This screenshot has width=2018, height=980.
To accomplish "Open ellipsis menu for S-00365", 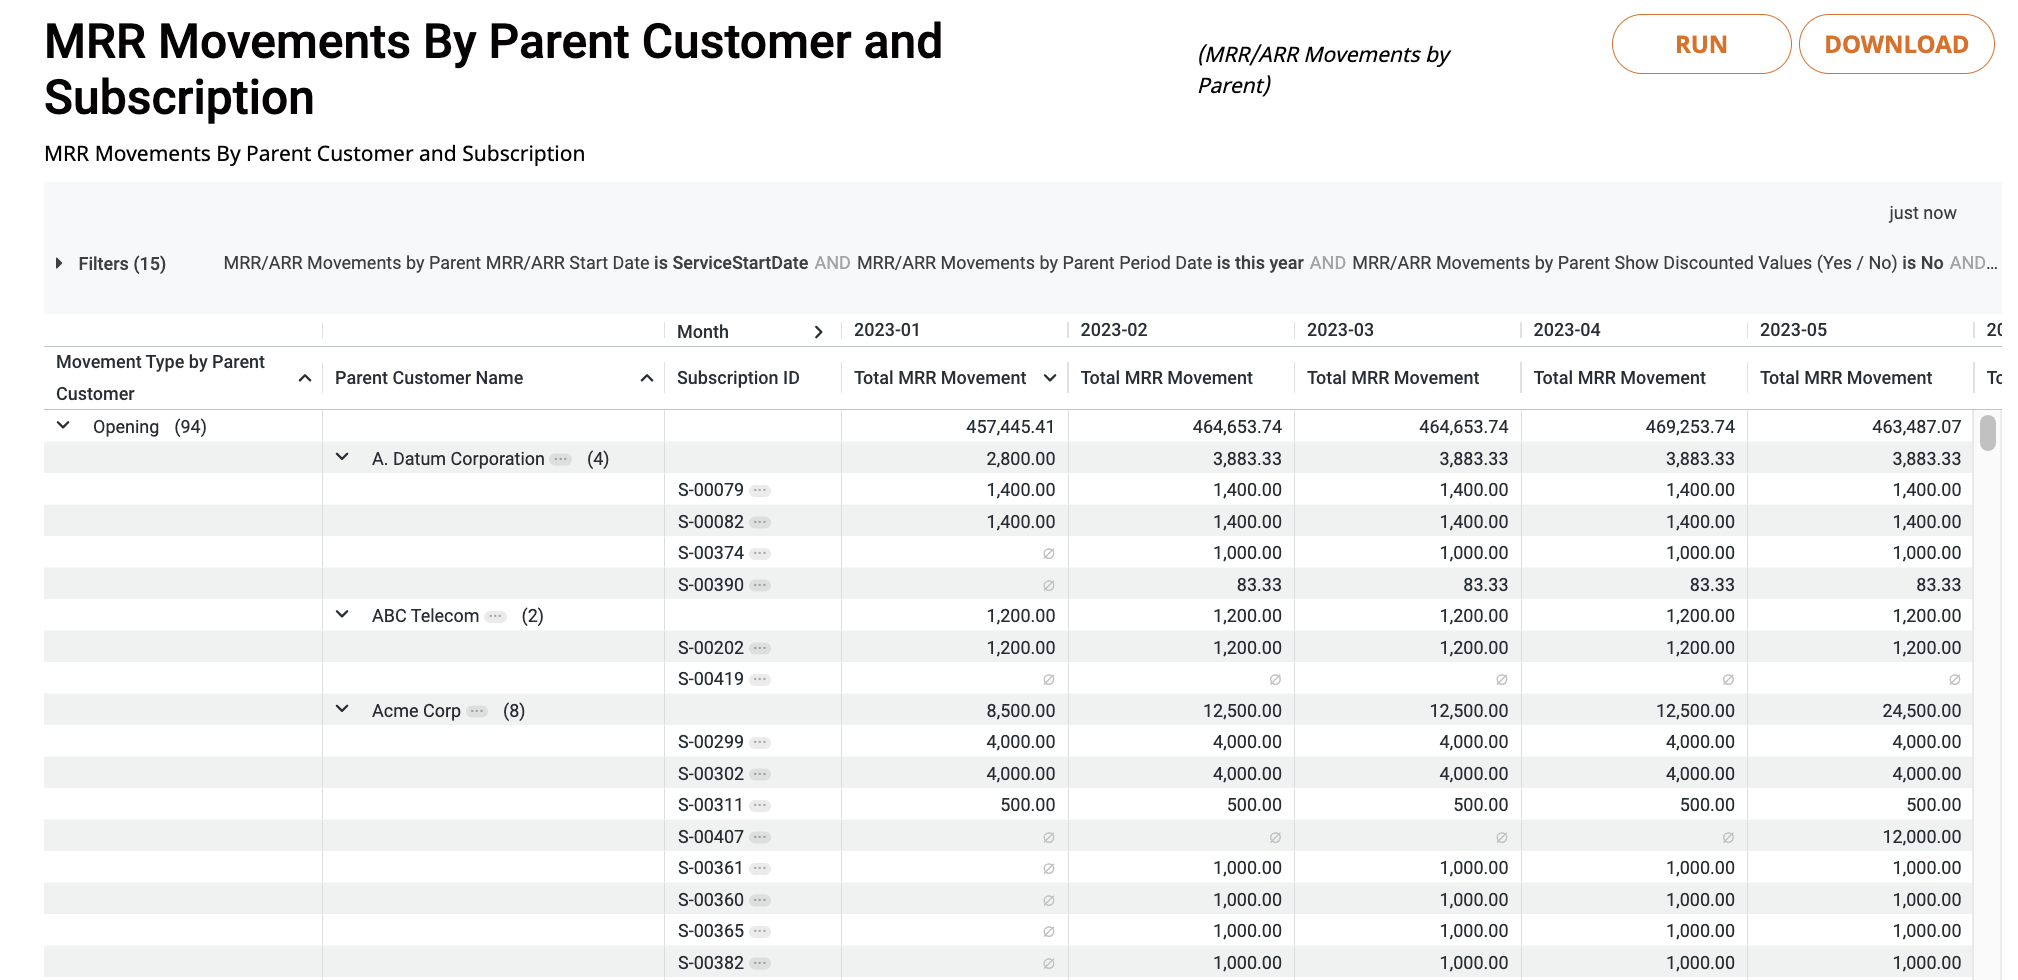I will tap(760, 931).
